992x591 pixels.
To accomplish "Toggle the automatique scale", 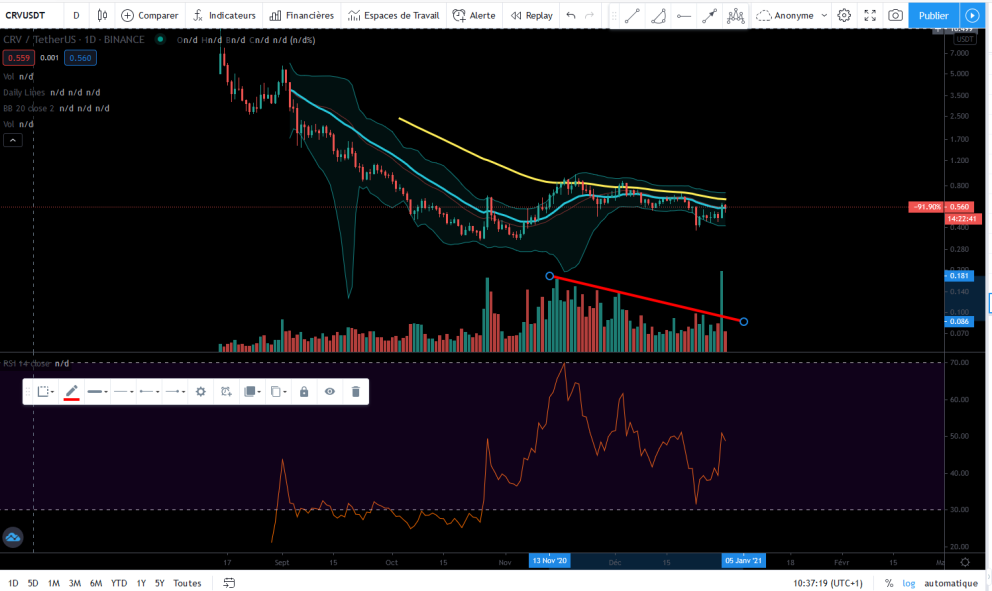I will 951,583.
